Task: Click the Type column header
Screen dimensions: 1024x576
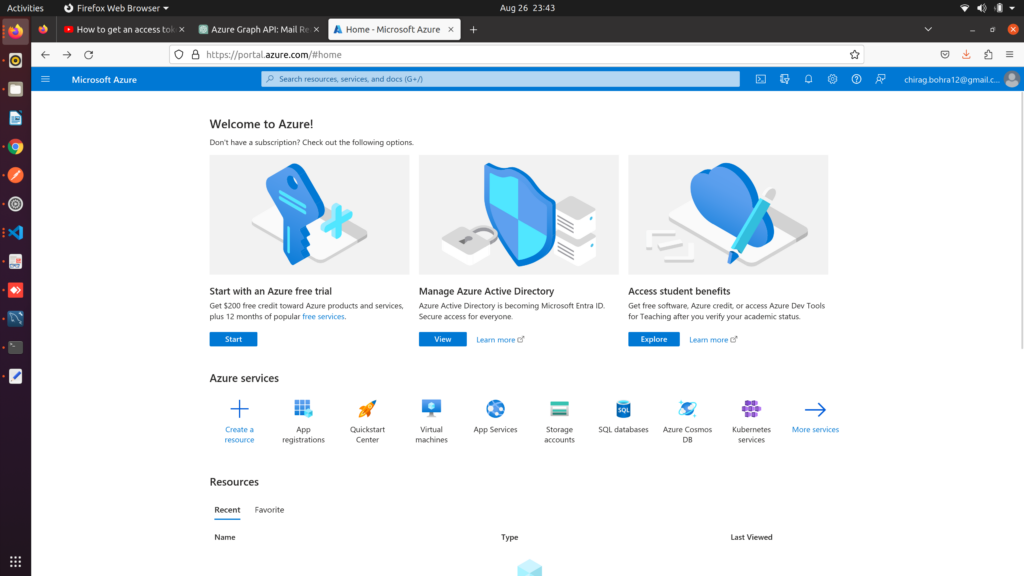Action: pos(509,537)
